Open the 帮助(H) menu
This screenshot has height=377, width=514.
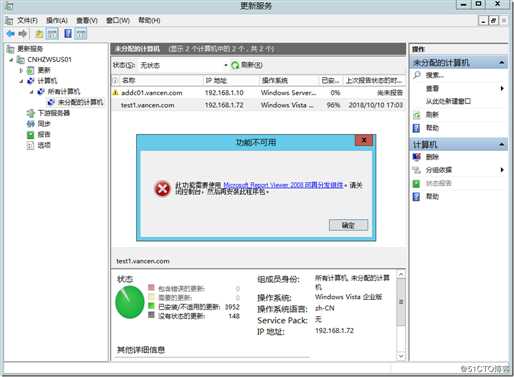[x=149, y=21]
